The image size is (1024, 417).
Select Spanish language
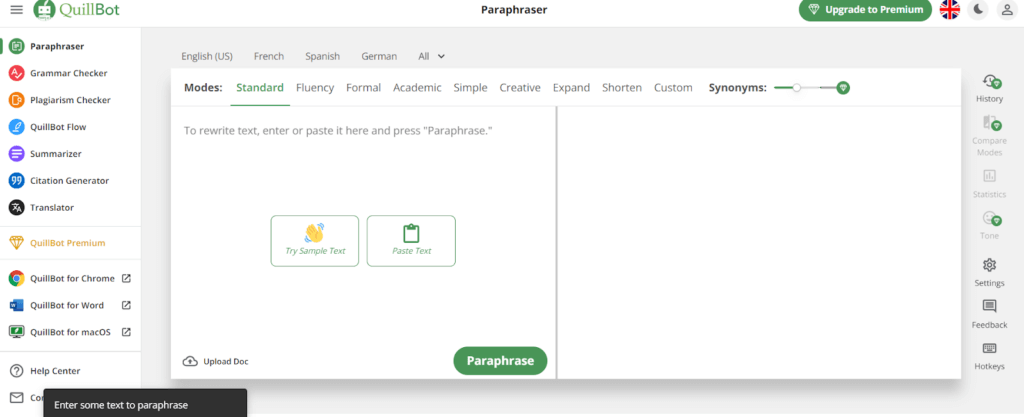(323, 56)
